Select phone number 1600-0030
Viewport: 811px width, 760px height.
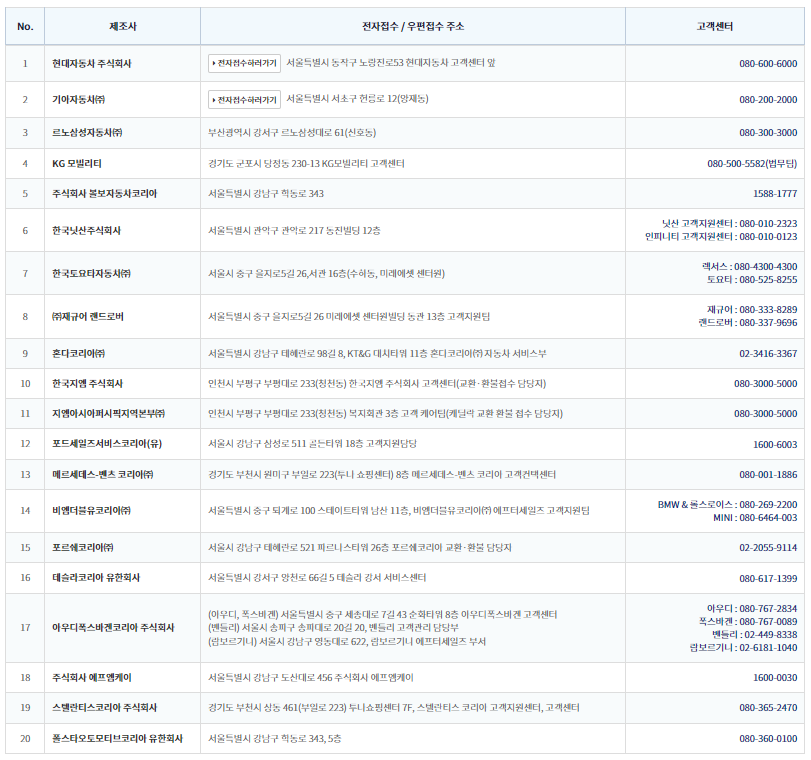pyautogui.click(x=775, y=677)
